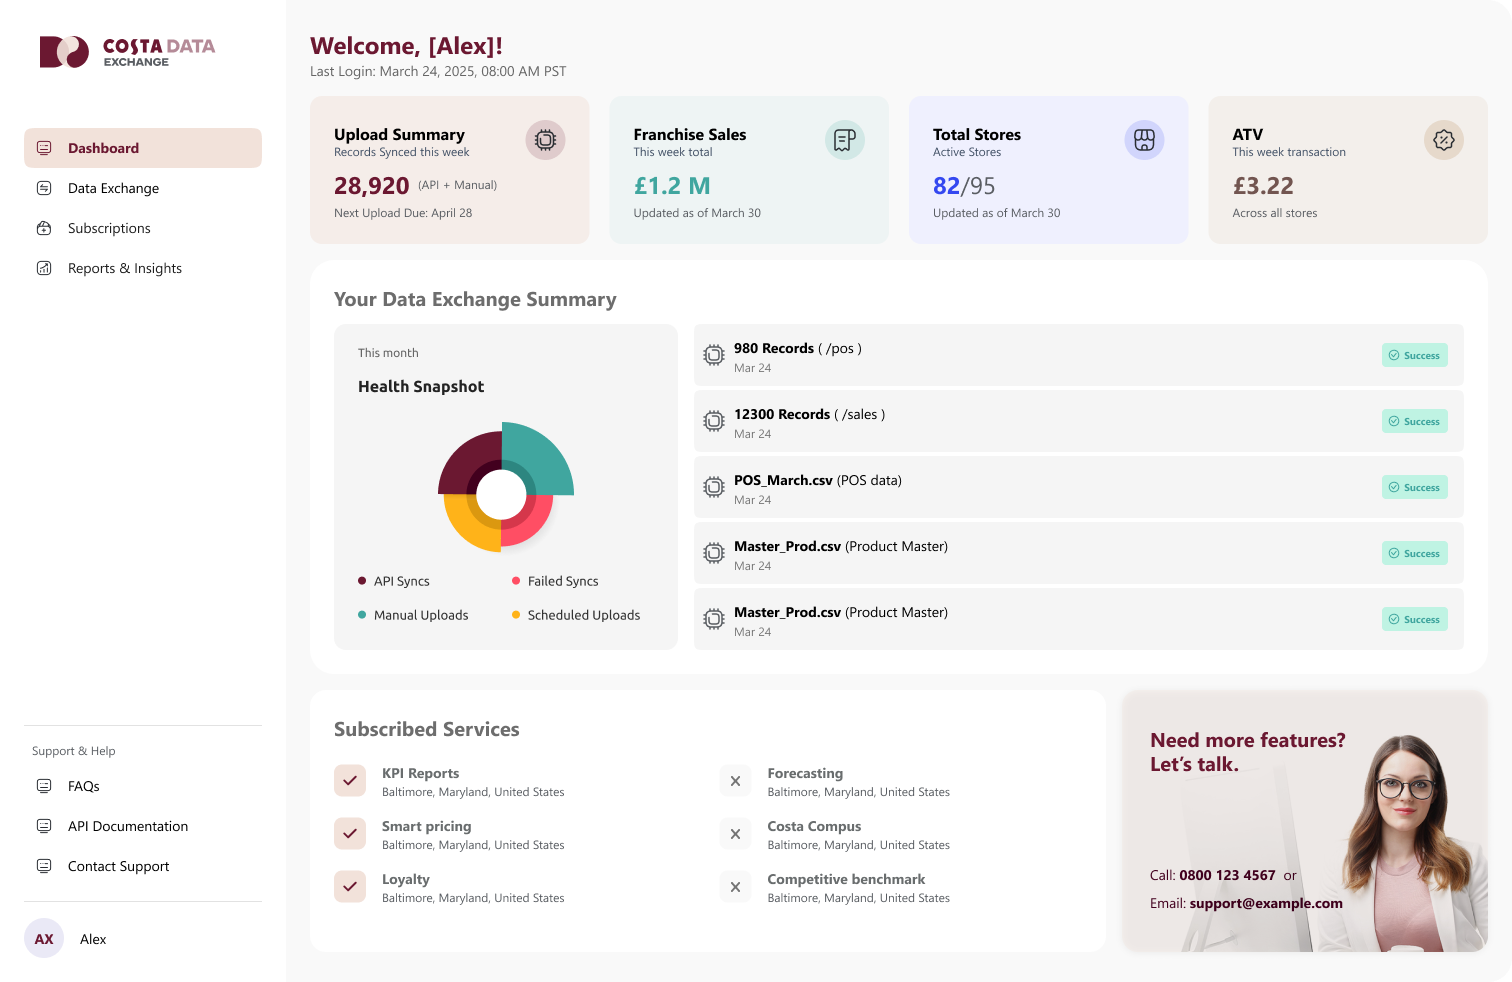
Task: Click the Success badge for POS_March.csv
Action: click(x=1414, y=487)
